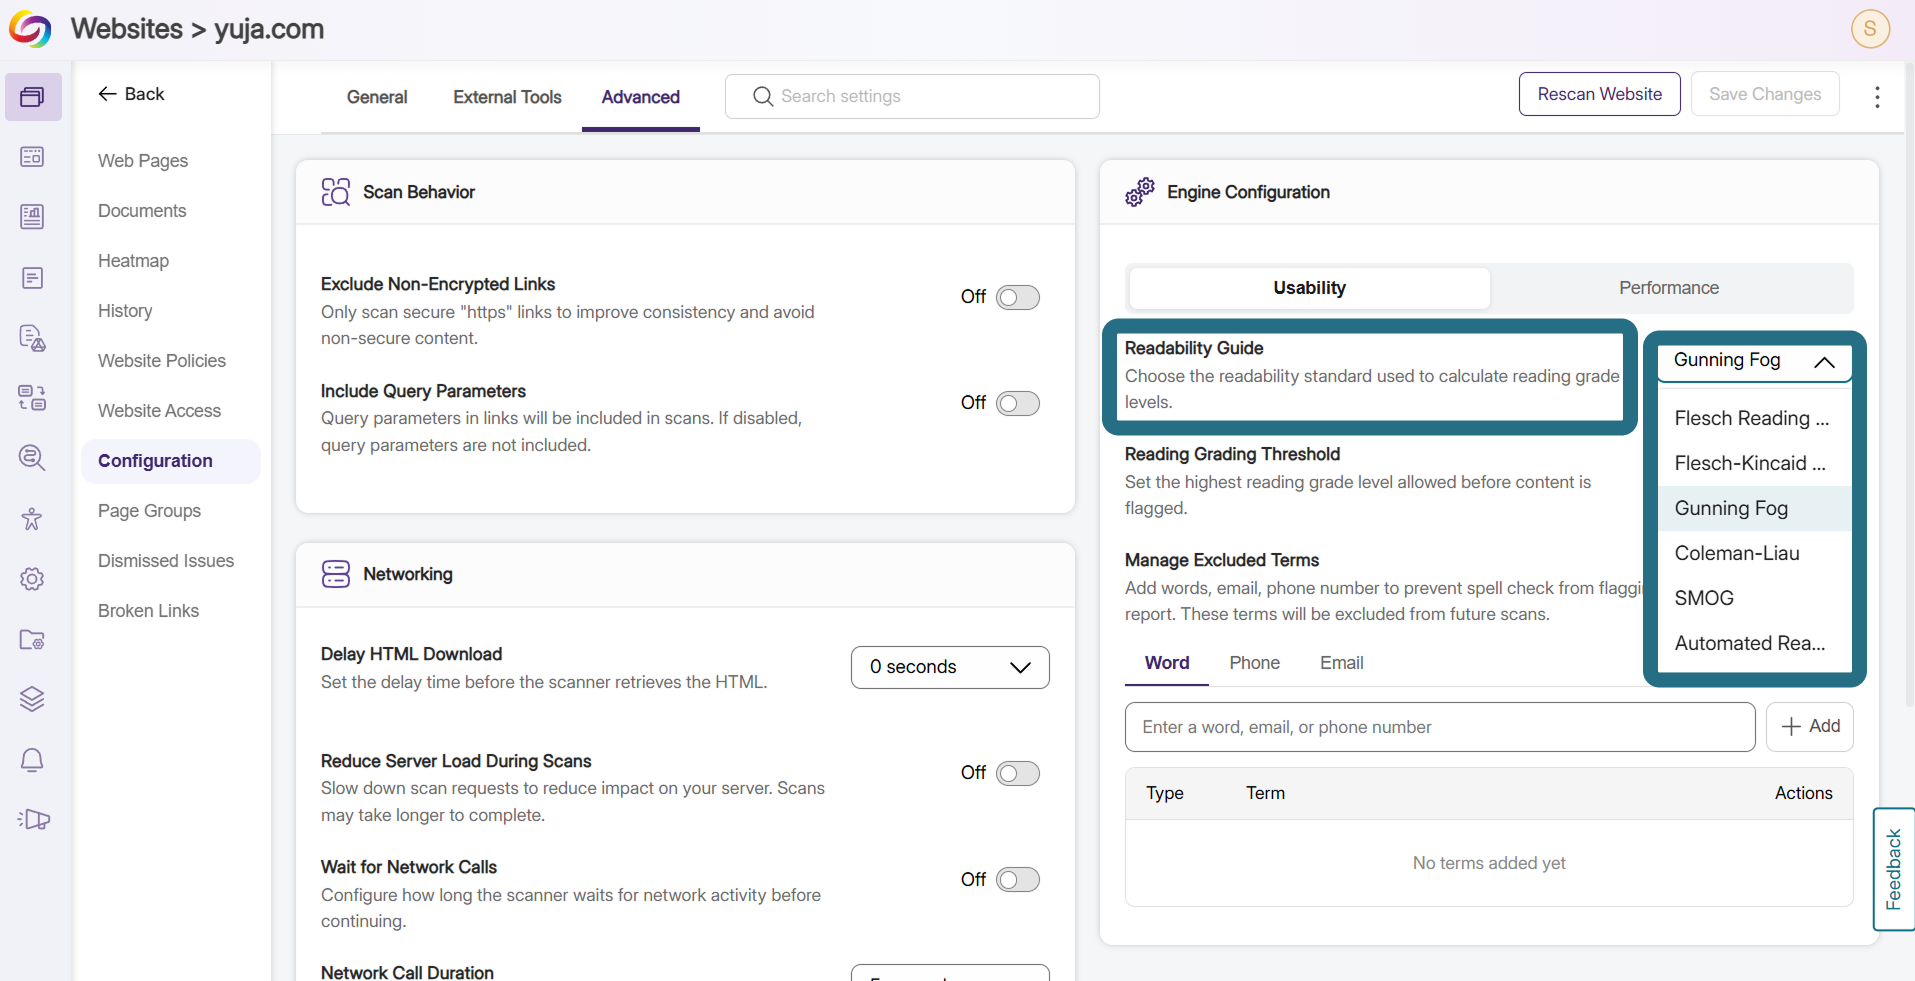Open the document shield icon in sidebar

tap(33, 338)
